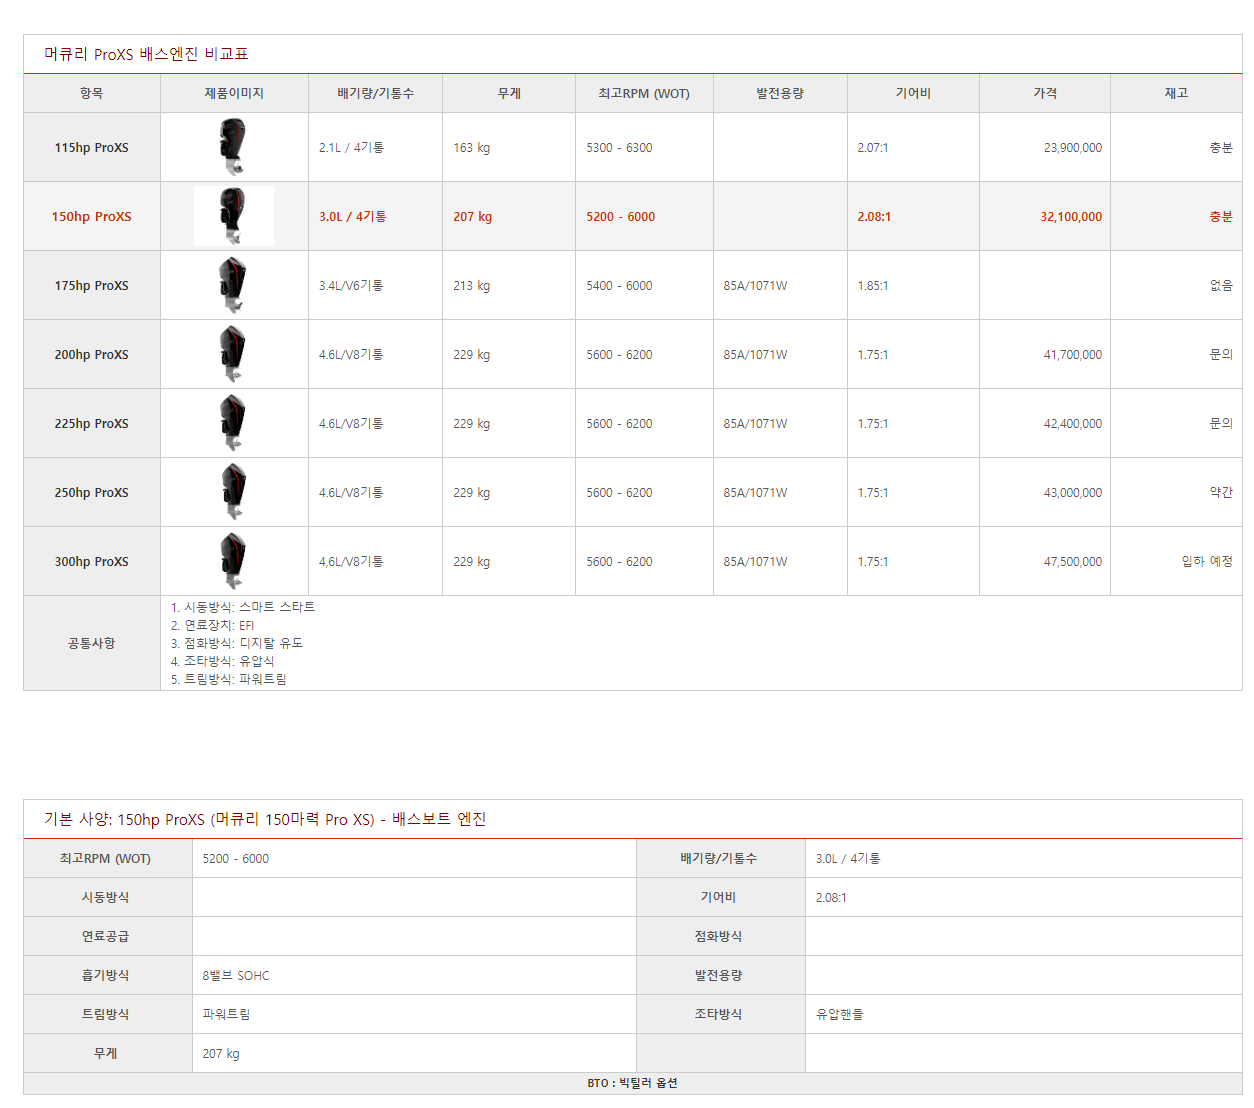The height and width of the screenshot is (1108, 1254).
Task: Click the 유압핸들 steering spec value
Action: [839, 1014]
